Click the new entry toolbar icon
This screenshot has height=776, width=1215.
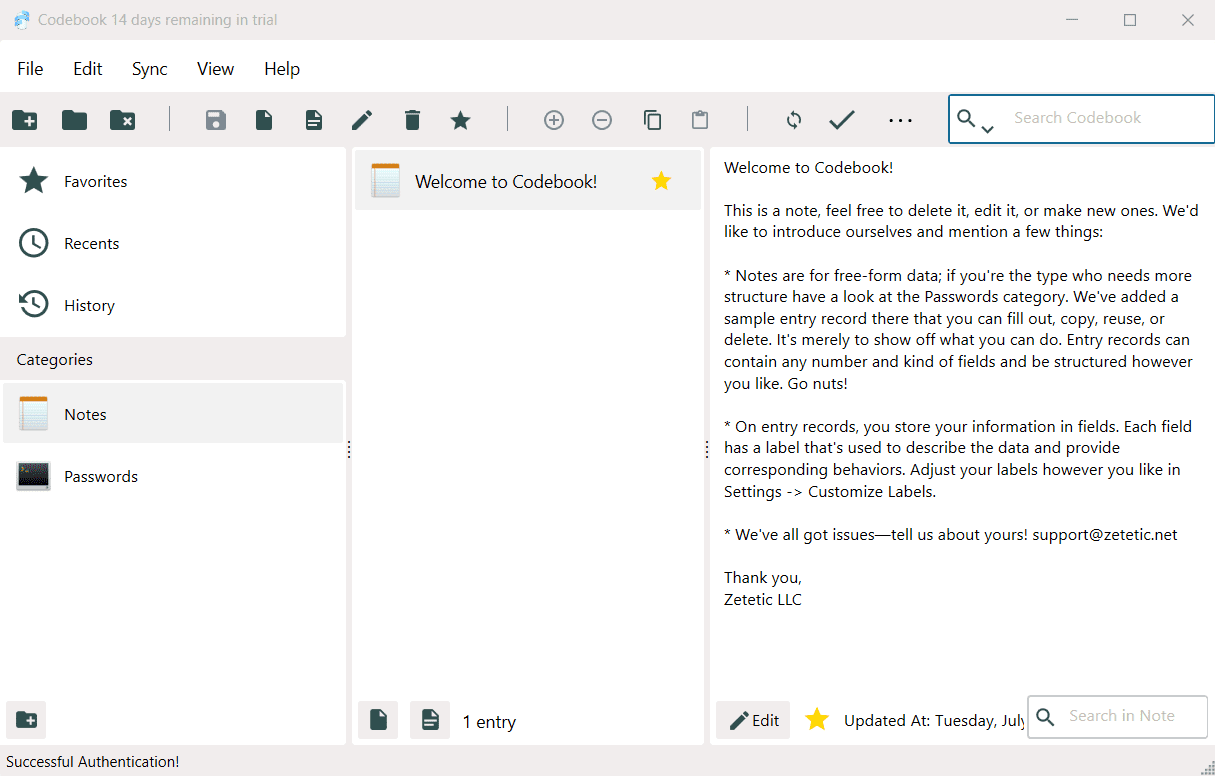click(264, 120)
